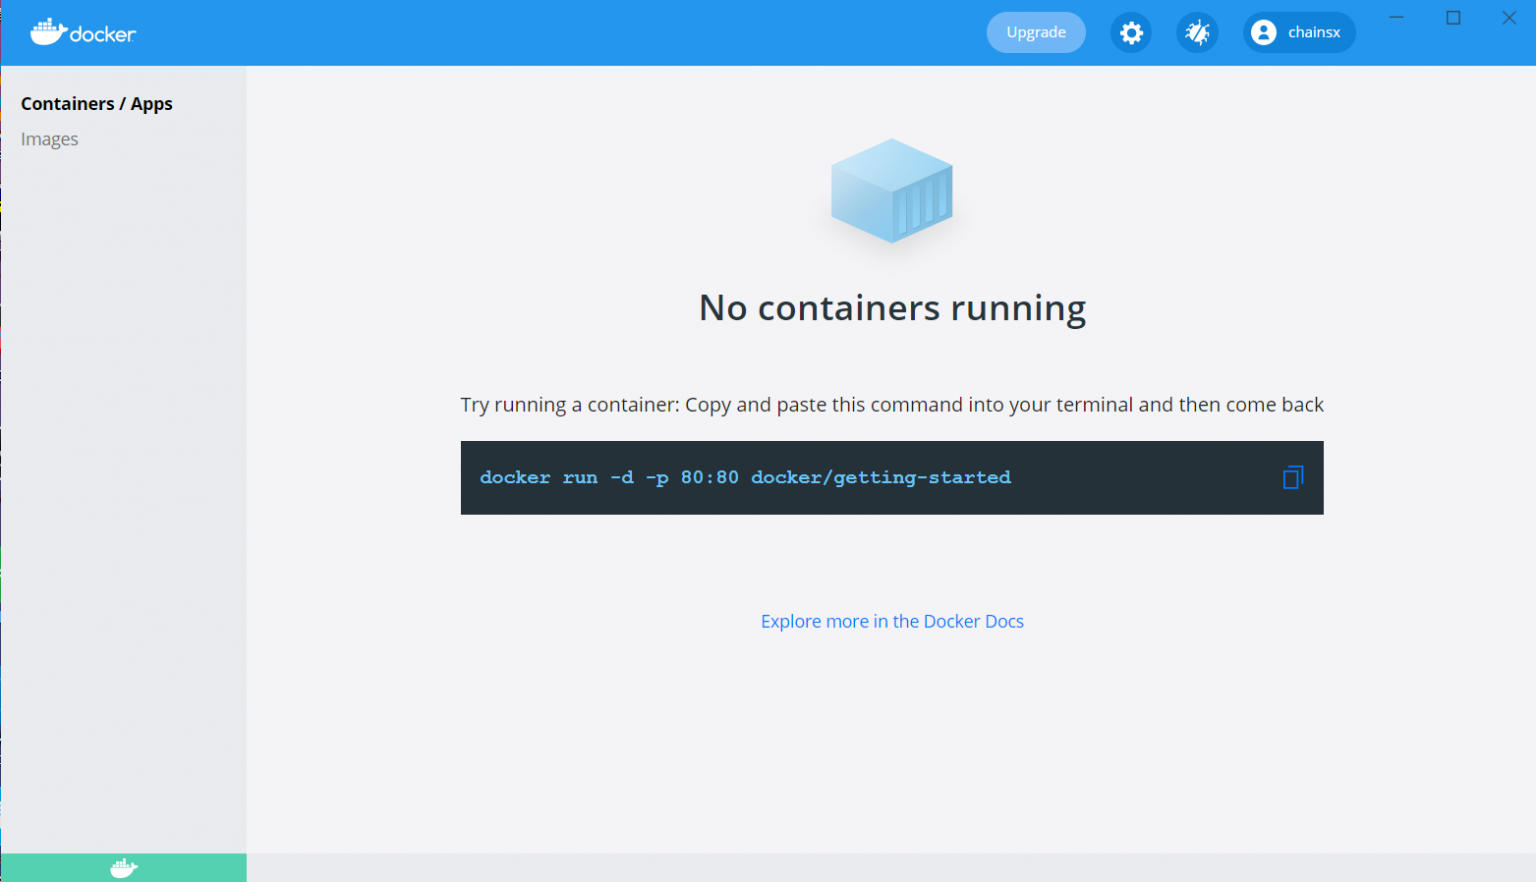Click the whale icon in the bottom status bar
The image size is (1536, 882).
(x=123, y=867)
